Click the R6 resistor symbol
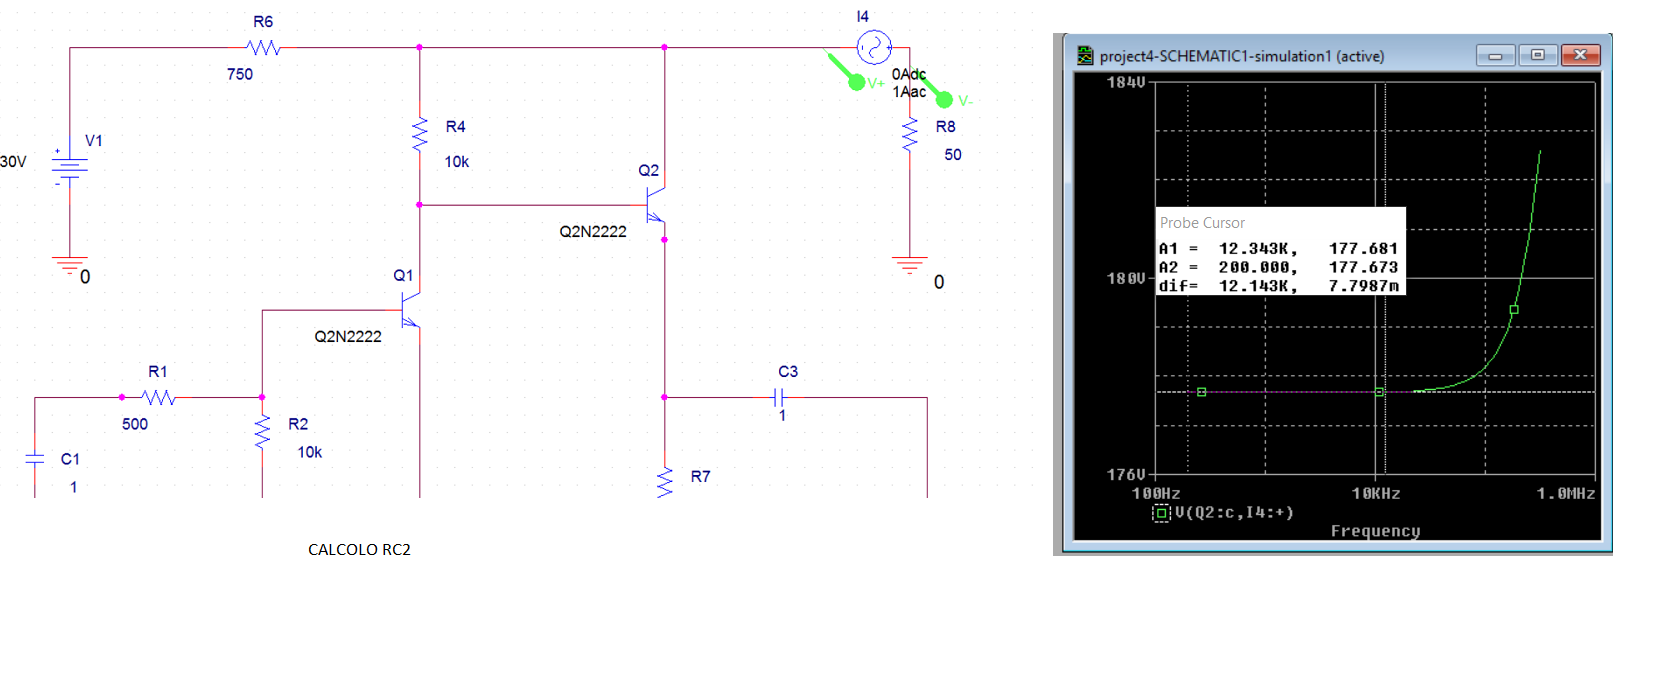 [x=263, y=47]
